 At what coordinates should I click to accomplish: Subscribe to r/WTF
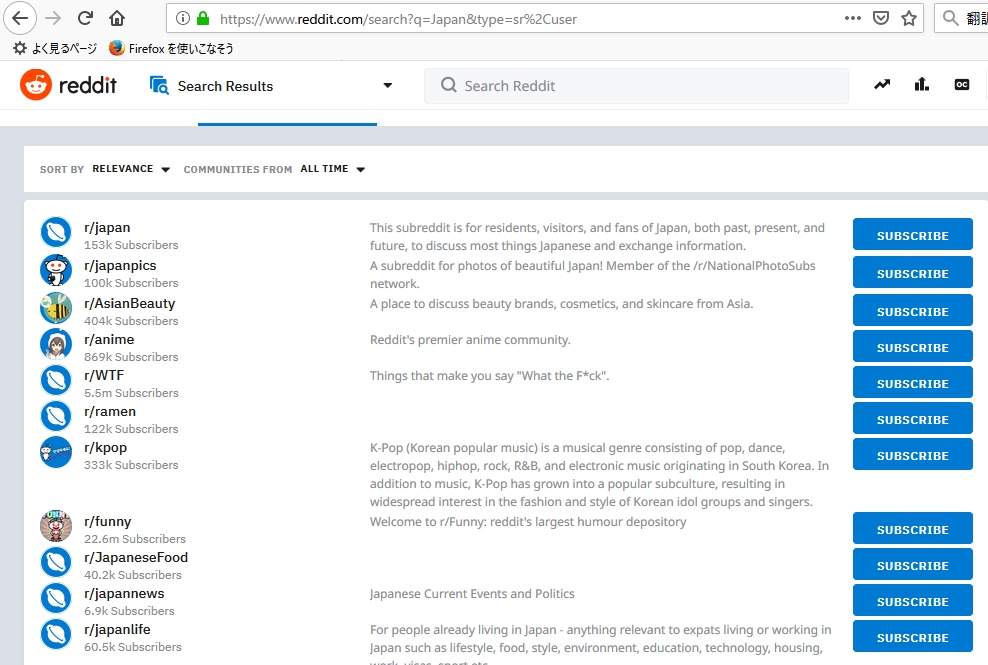tap(912, 382)
